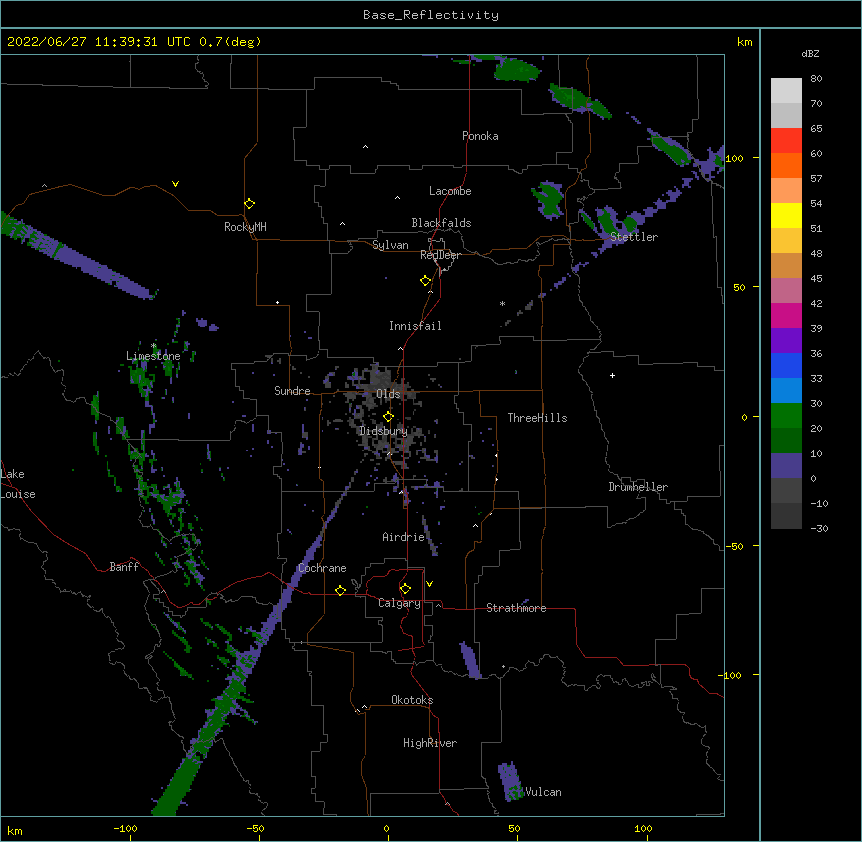Click the Banff town label
This screenshot has height=842, width=862.
124,567
